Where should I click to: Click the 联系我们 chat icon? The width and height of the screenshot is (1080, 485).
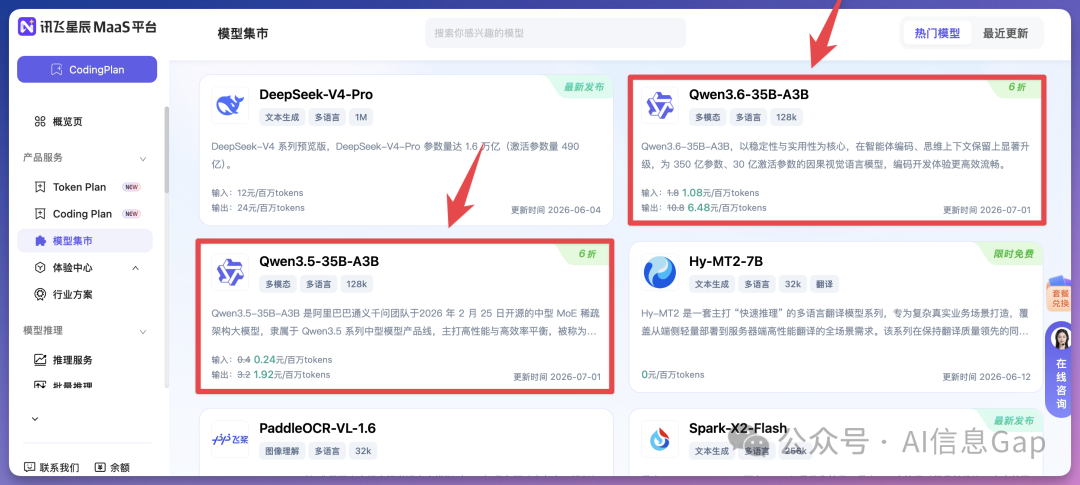[x=30, y=468]
